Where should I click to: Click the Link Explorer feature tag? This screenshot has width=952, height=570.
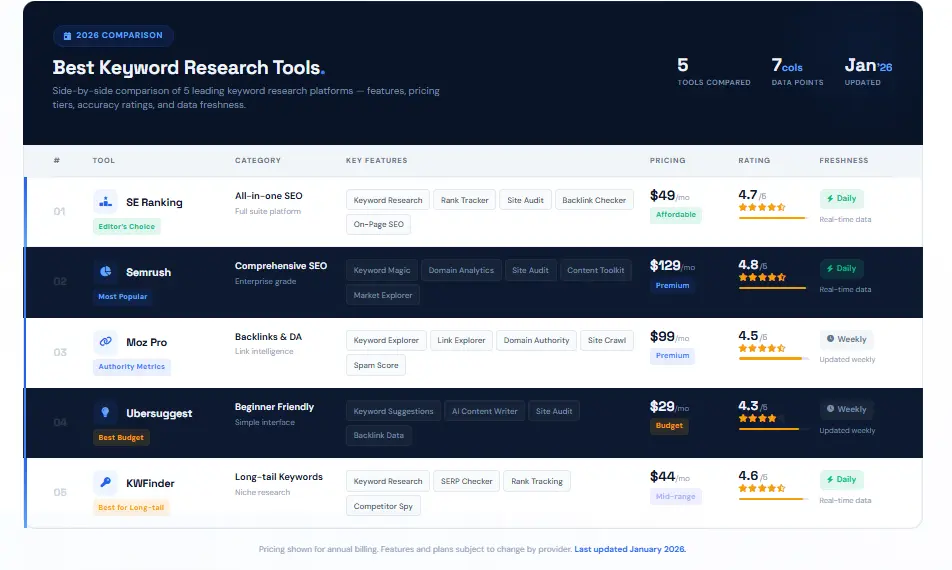coord(461,341)
